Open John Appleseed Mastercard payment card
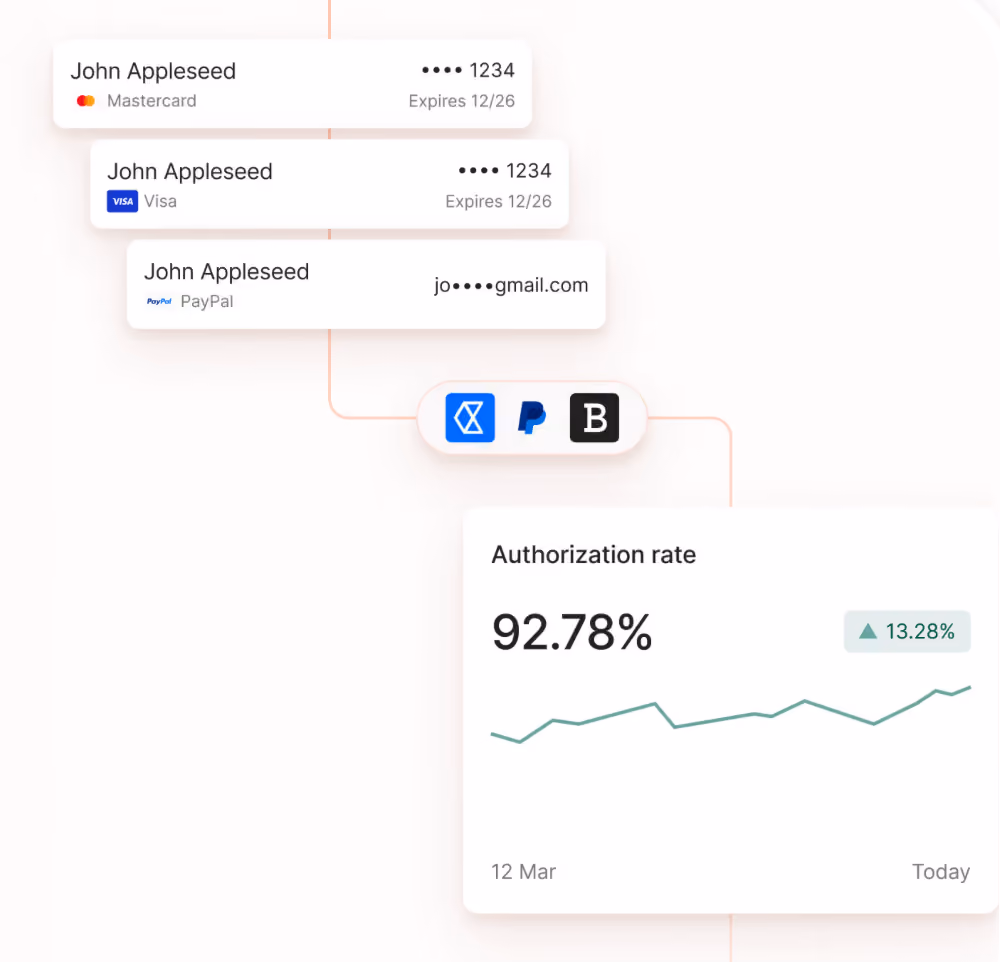This screenshot has height=962, width=1000. pyautogui.click(x=293, y=84)
